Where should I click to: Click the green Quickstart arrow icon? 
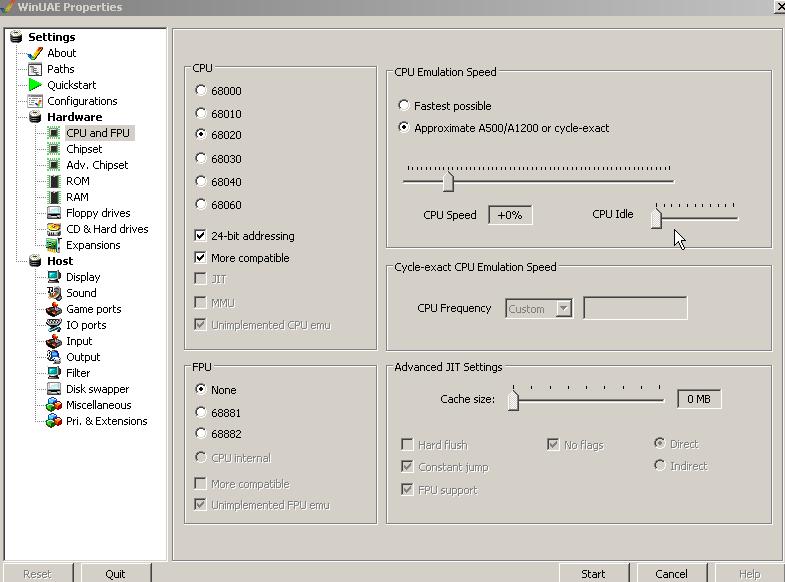[x=35, y=85]
